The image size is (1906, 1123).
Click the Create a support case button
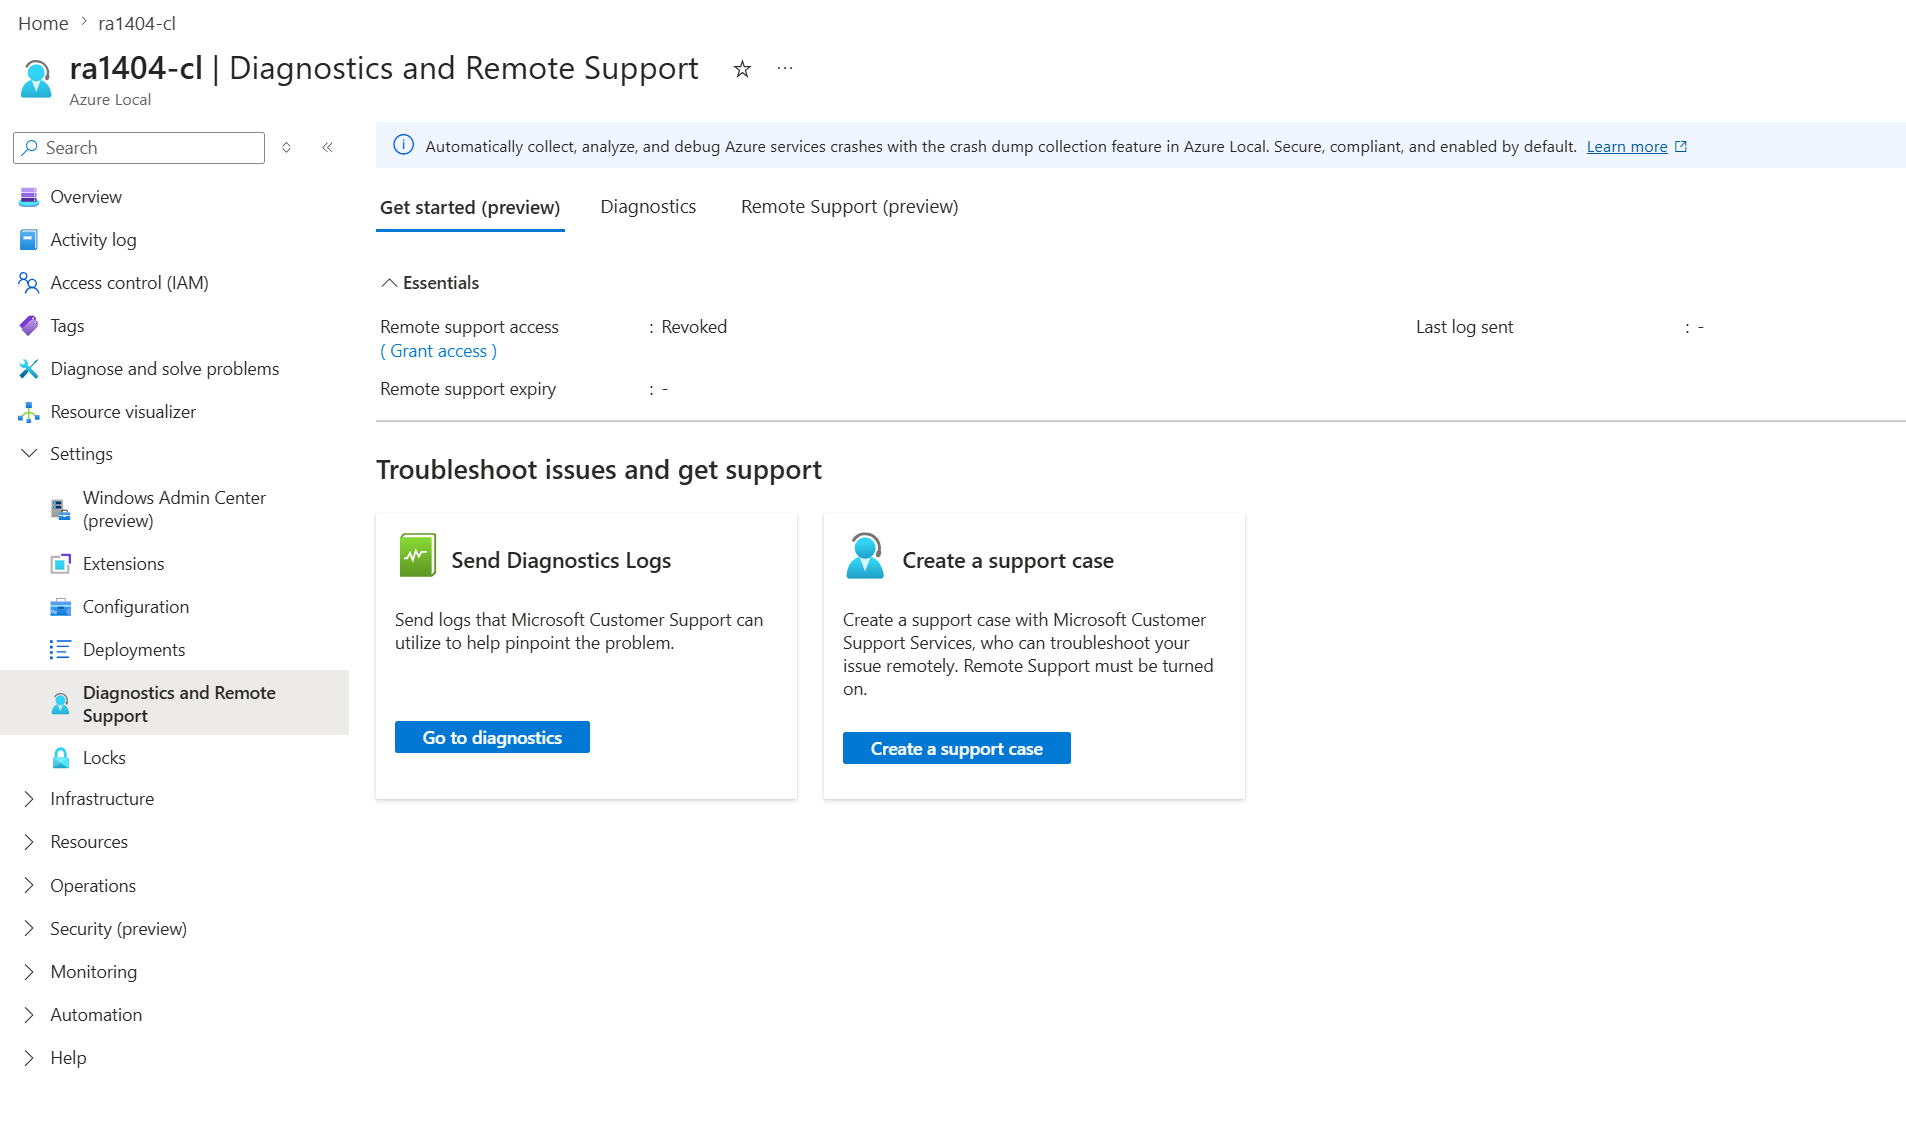956,749
